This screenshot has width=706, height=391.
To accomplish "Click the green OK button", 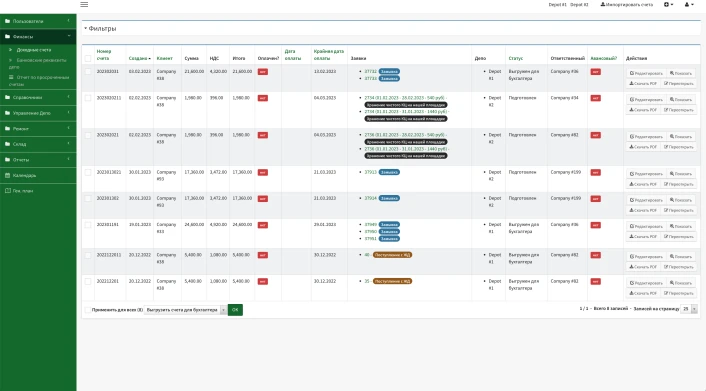I will (x=235, y=310).
